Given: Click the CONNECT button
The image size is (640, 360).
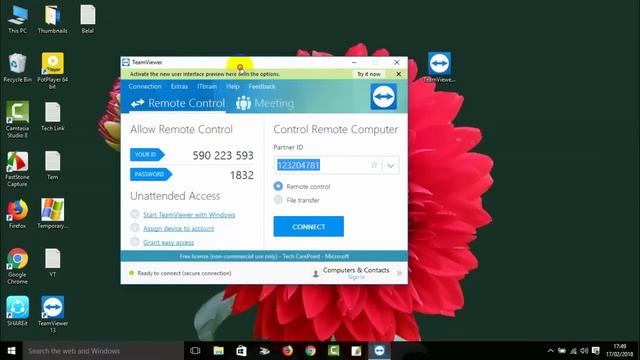Looking at the screenshot, I should [309, 227].
